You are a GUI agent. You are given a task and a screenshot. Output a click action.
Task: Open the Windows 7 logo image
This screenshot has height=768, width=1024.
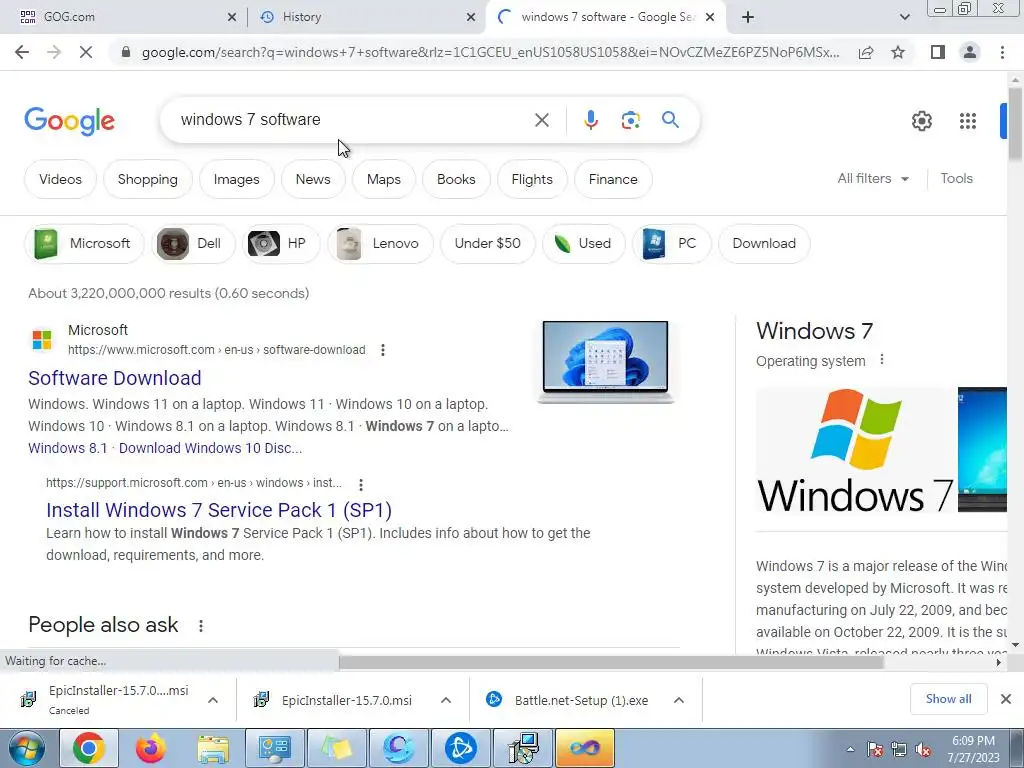point(856,450)
